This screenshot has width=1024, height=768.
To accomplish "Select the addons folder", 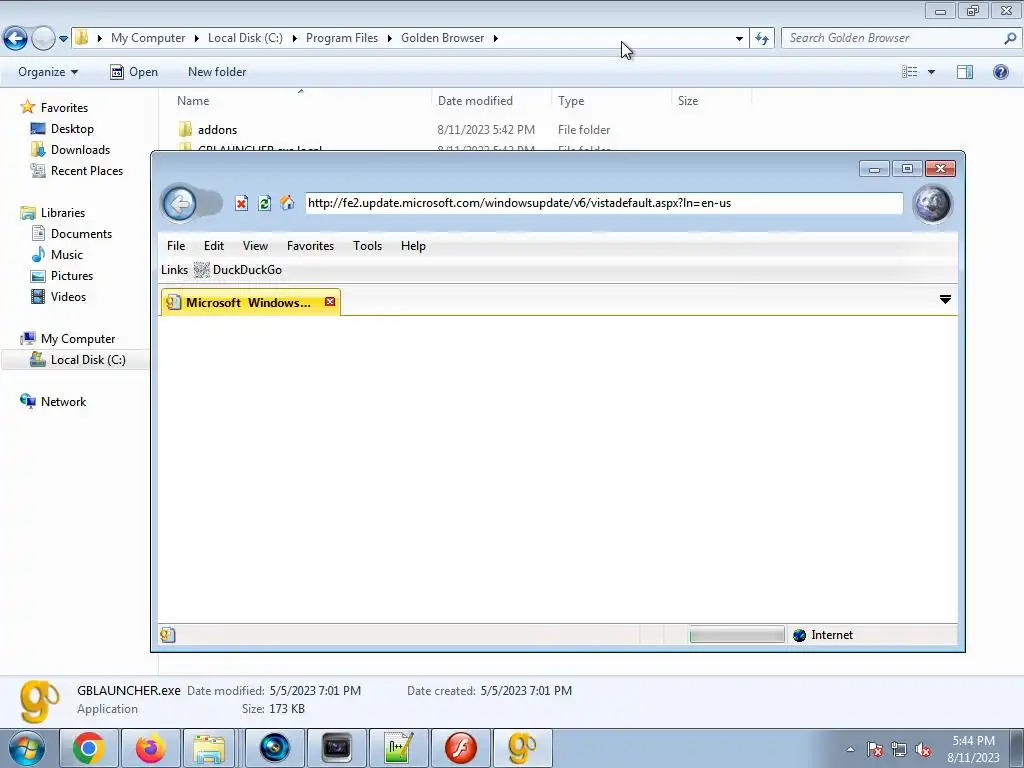I will point(217,130).
